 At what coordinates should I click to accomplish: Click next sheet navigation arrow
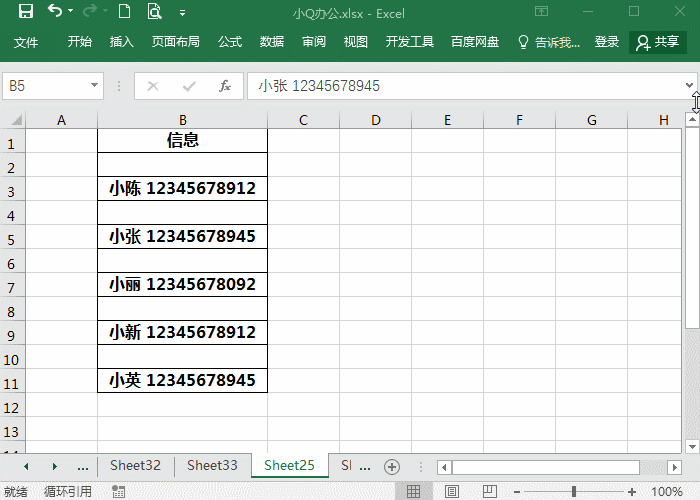tap(54, 467)
